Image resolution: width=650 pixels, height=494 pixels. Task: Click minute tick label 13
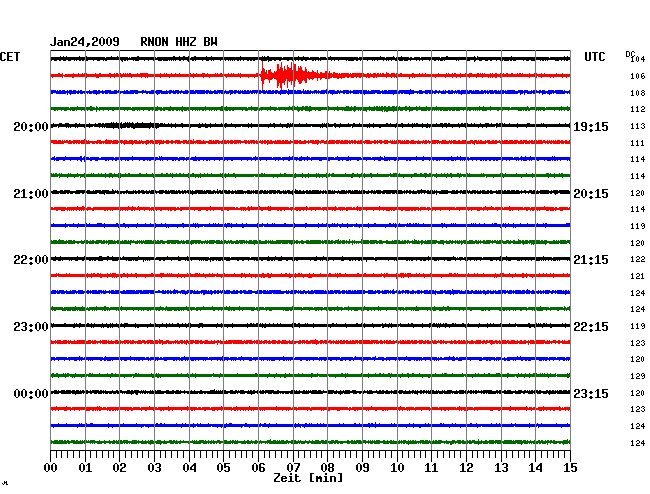click(501, 467)
